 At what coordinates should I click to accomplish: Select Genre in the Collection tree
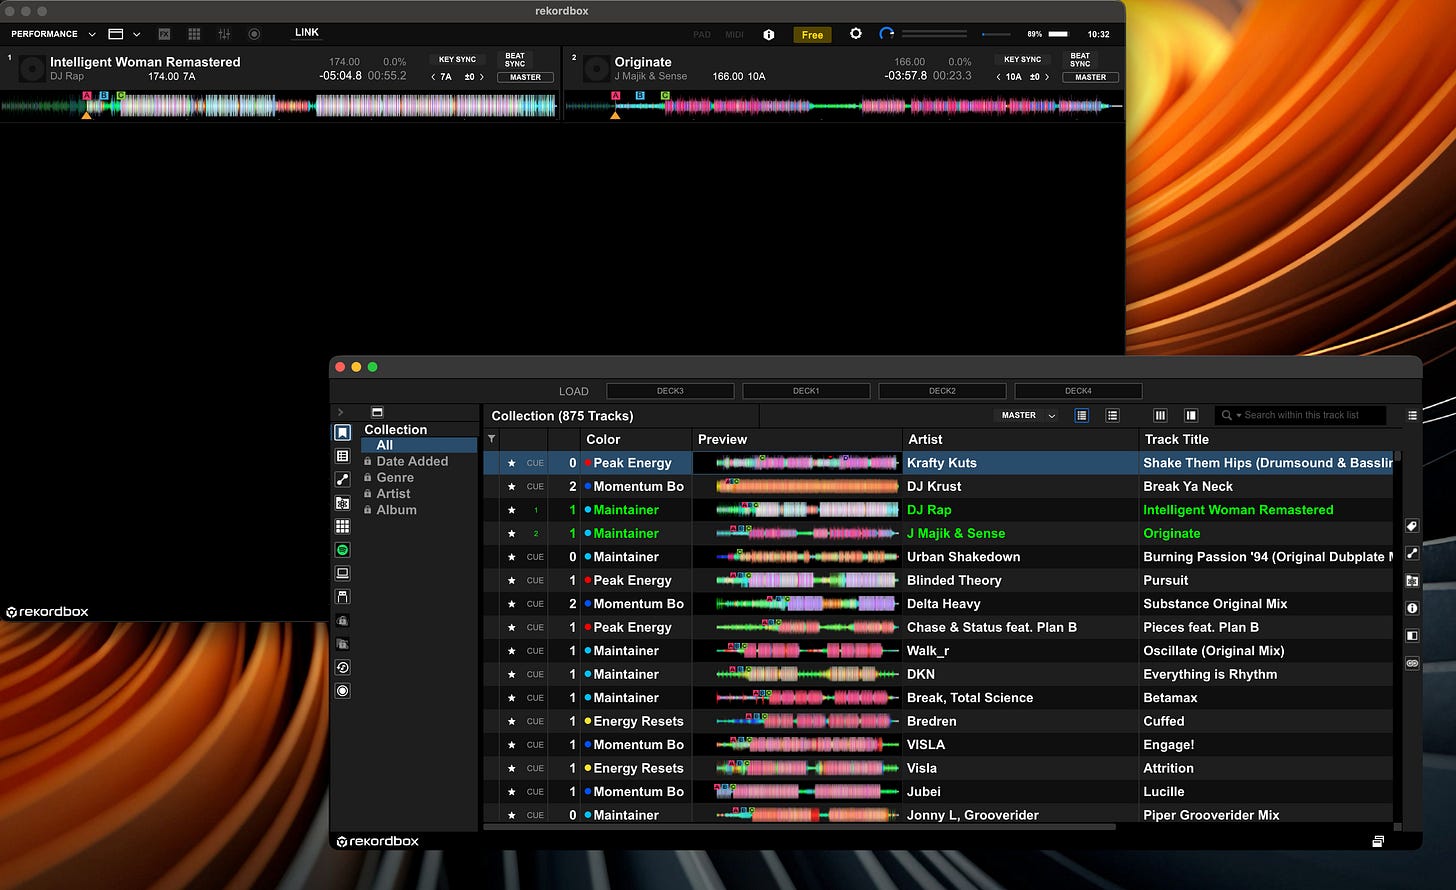point(395,477)
